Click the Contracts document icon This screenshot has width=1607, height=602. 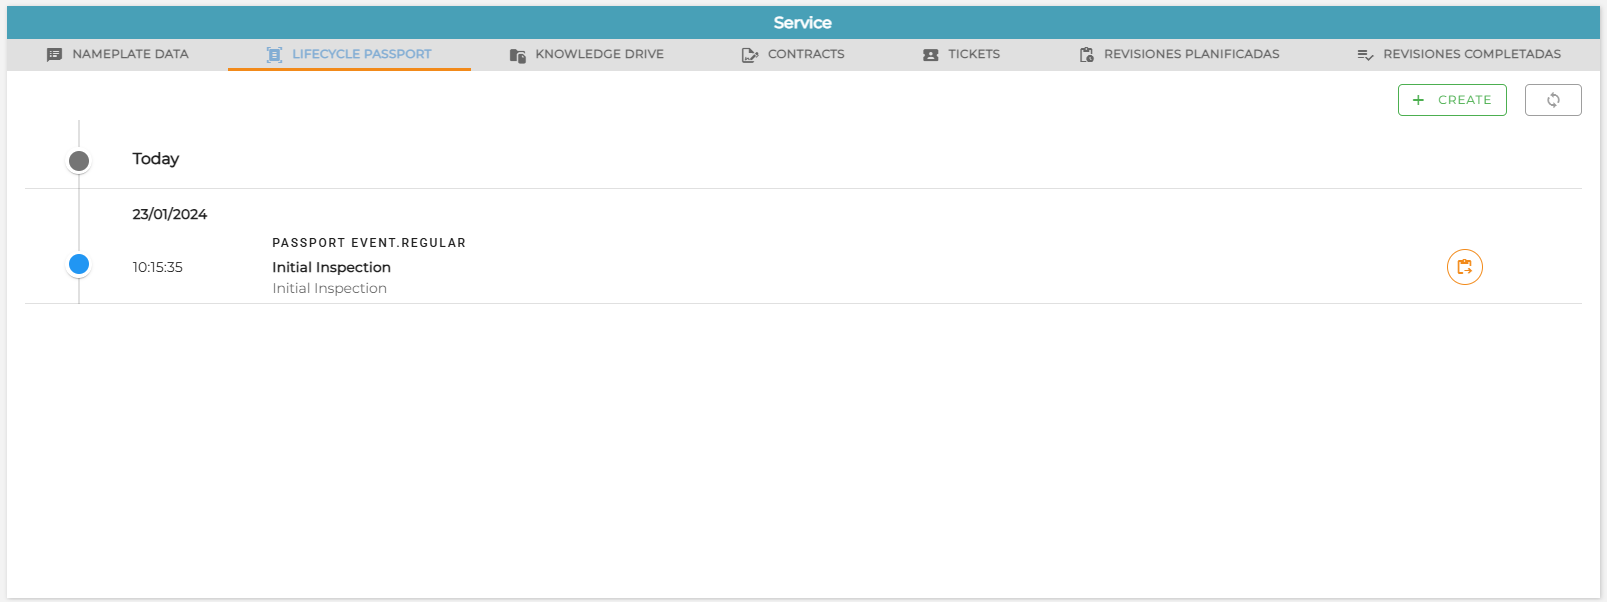(750, 55)
